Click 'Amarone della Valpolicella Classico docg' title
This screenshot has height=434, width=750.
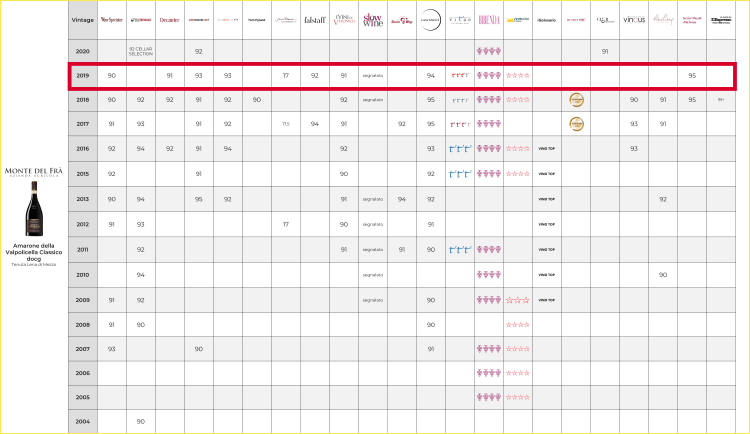click(33, 252)
